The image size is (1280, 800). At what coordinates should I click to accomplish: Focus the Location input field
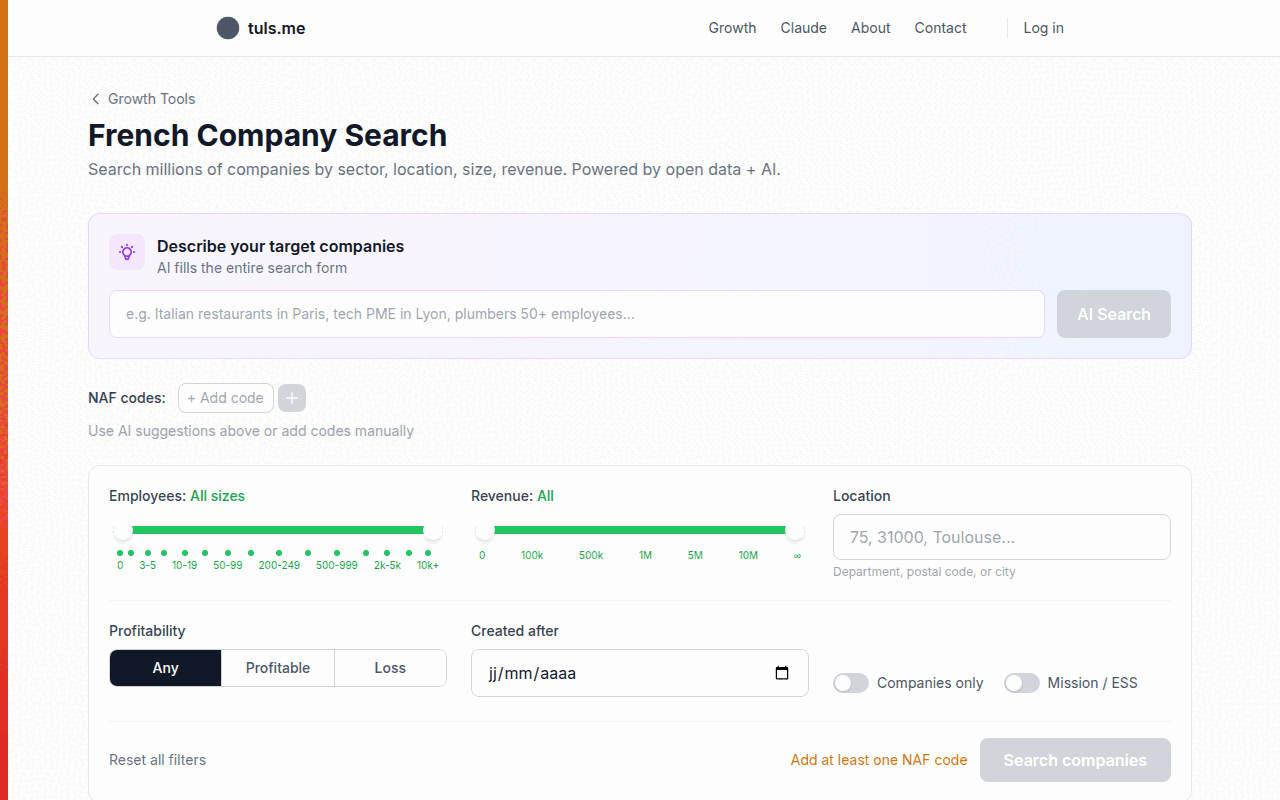pos(1001,537)
